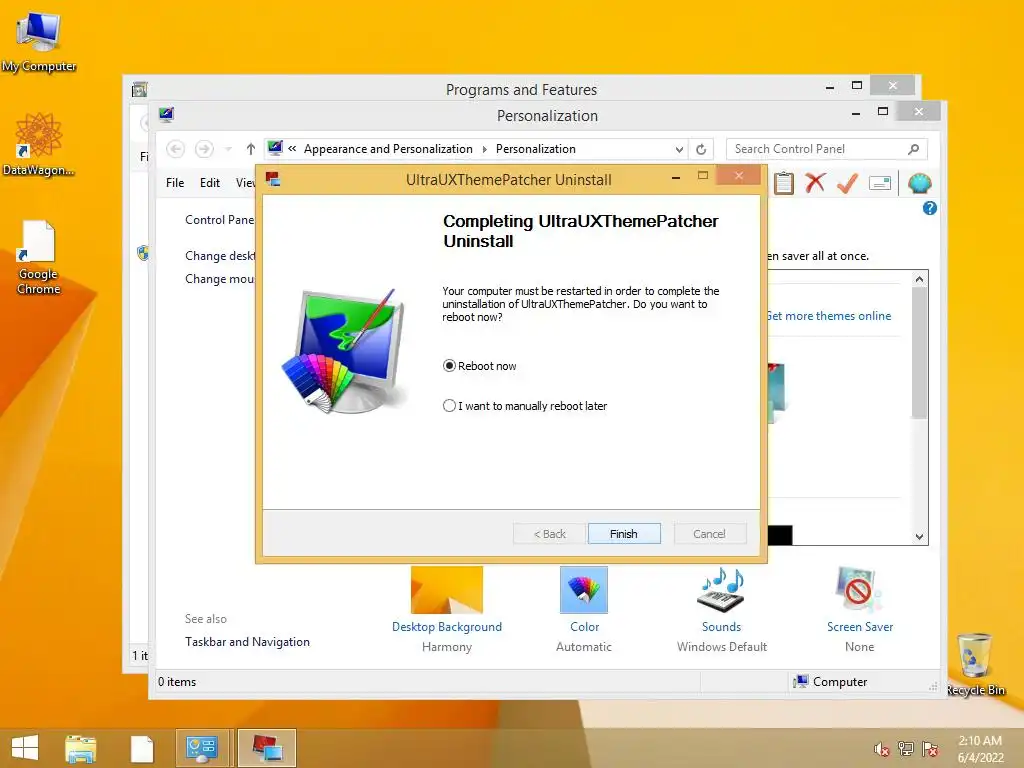The image size is (1024, 768).
Task: Click Personalization window title icon
Action: point(167,115)
